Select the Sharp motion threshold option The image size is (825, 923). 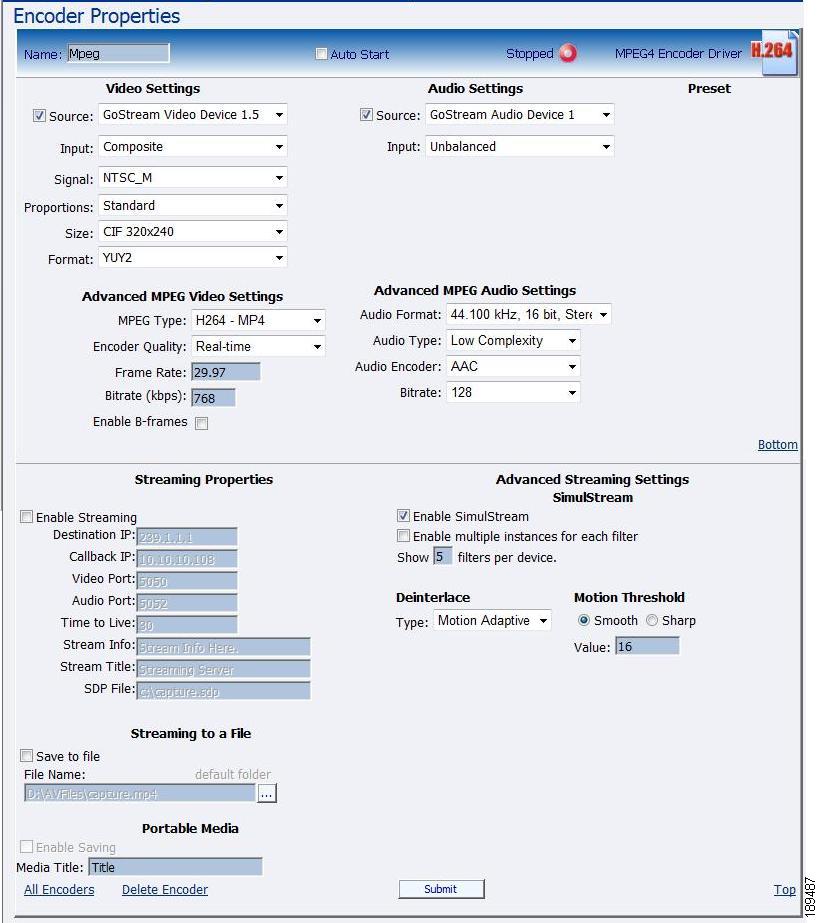(x=652, y=620)
